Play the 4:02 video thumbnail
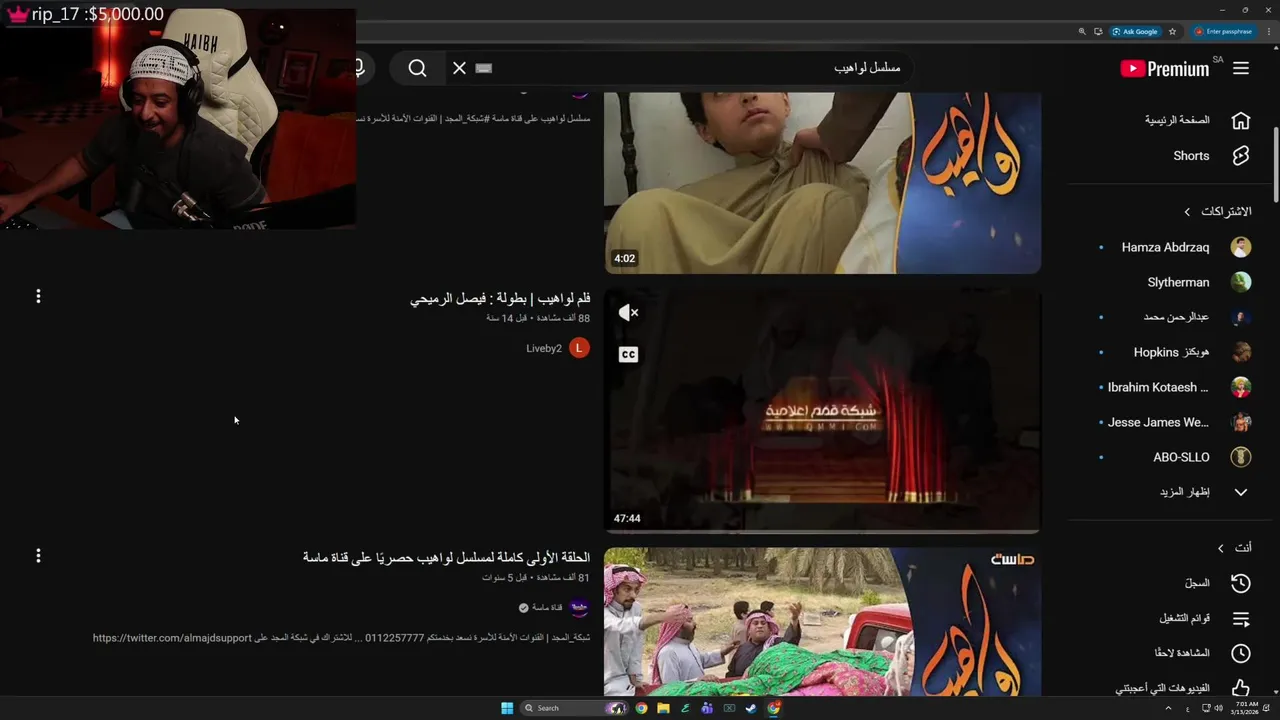The image size is (1280, 720). pos(822,183)
